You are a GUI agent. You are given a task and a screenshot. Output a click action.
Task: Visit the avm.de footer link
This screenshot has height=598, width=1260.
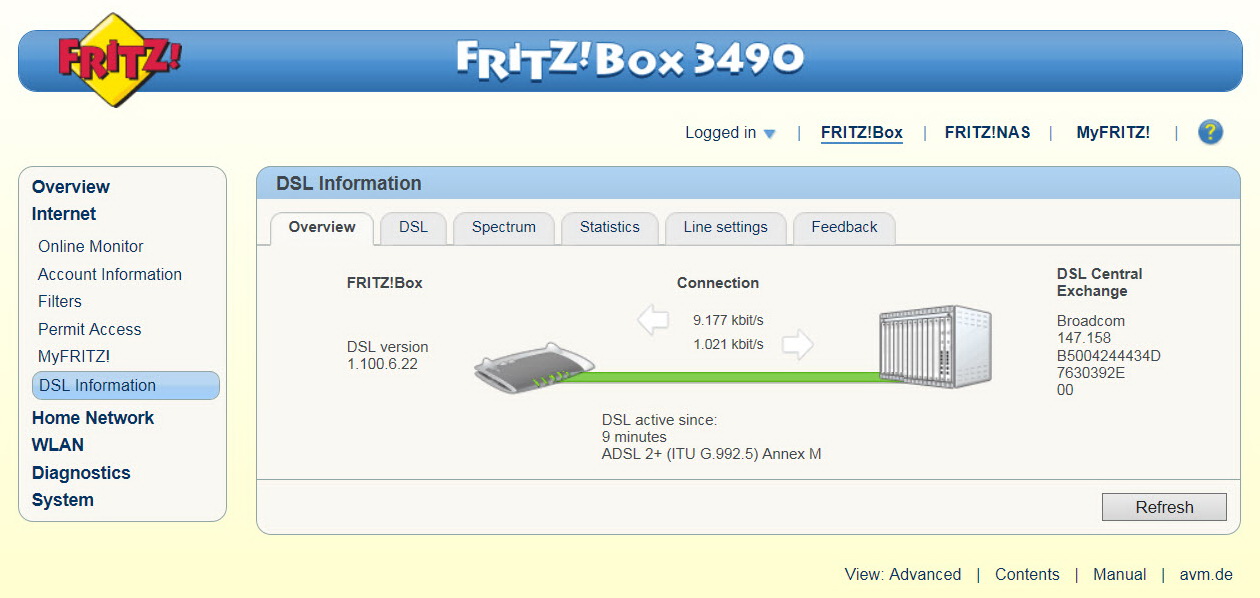tap(1206, 575)
